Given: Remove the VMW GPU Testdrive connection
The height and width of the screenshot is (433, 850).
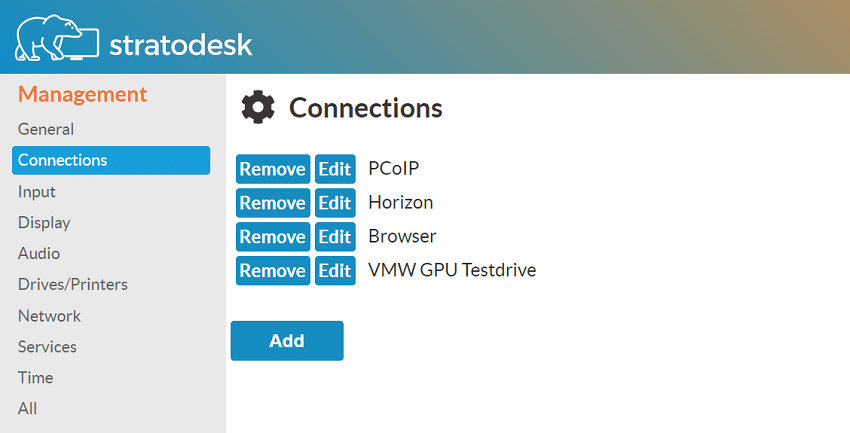Looking at the screenshot, I should tap(273, 270).
